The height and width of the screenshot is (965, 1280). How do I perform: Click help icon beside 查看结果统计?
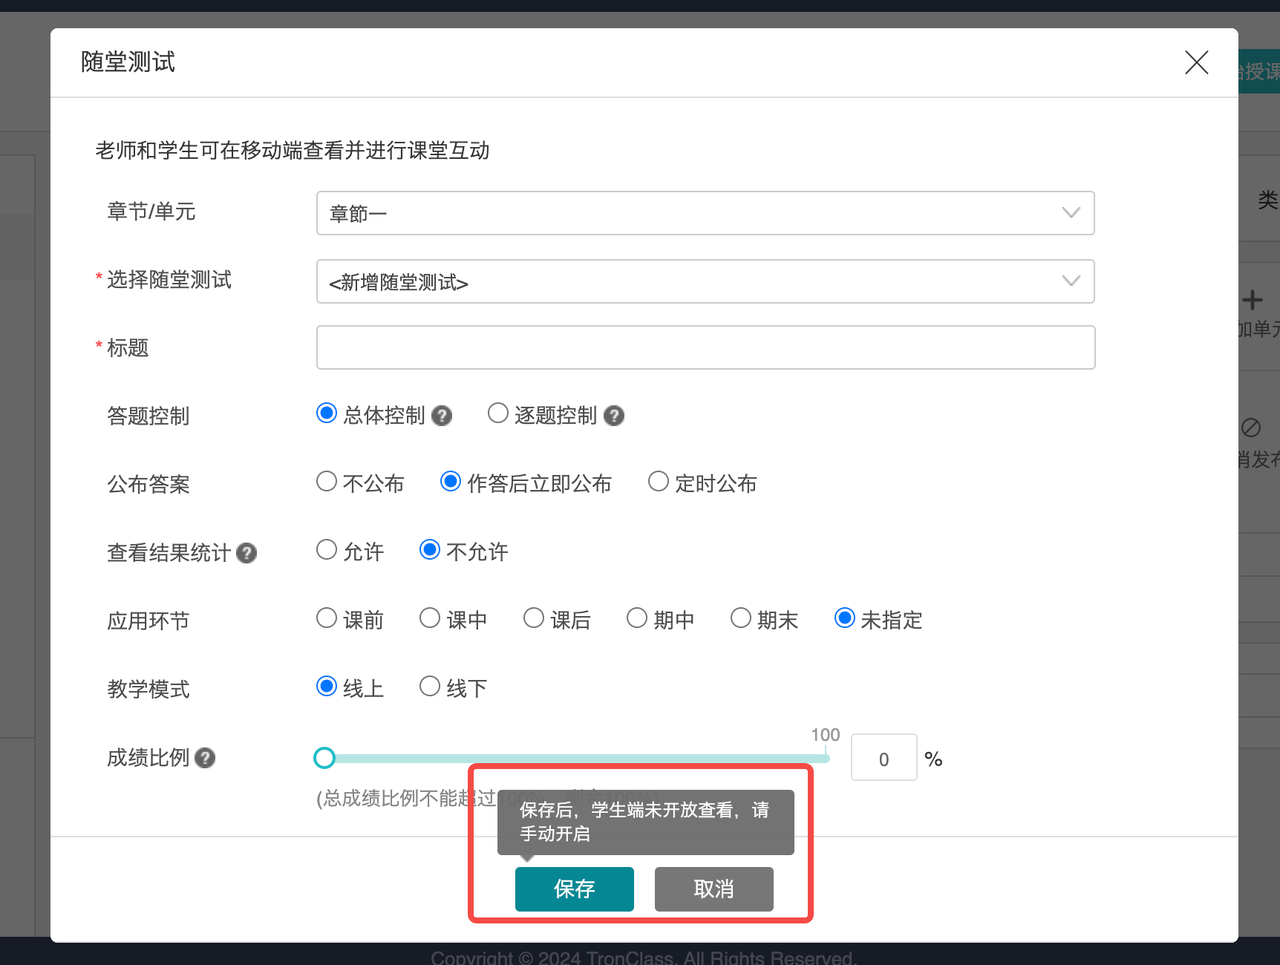[x=247, y=553]
